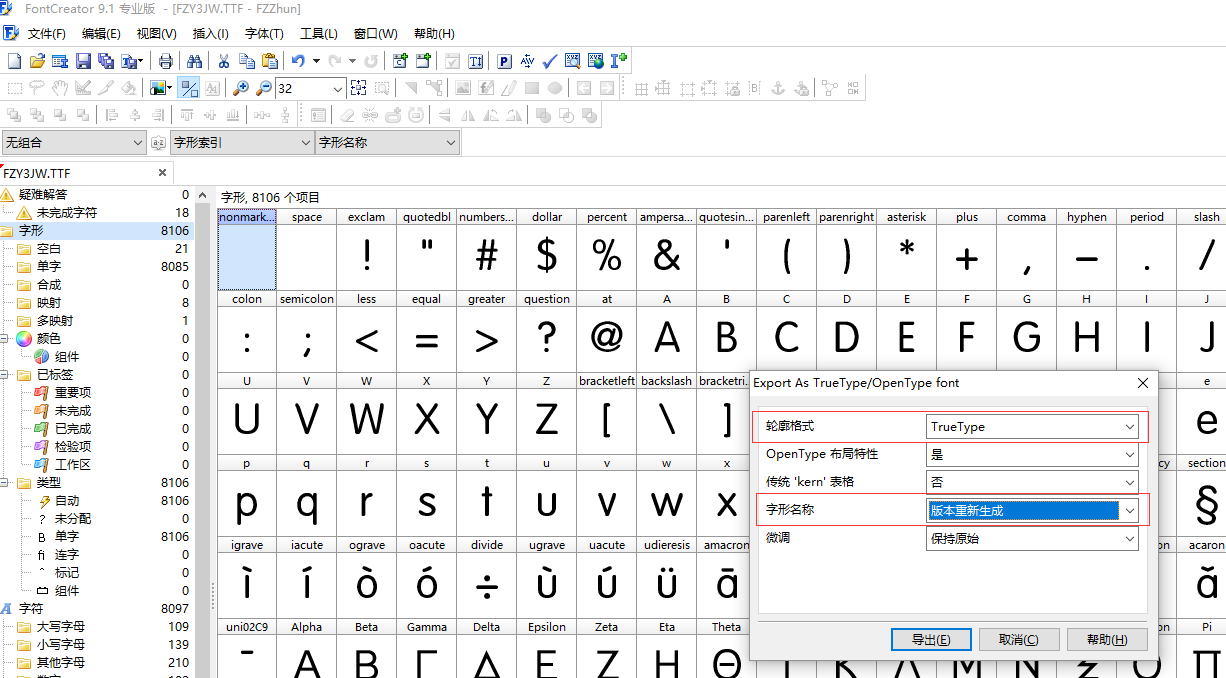Click the Undo arrow icon
The image size is (1226, 678).
click(x=297, y=61)
